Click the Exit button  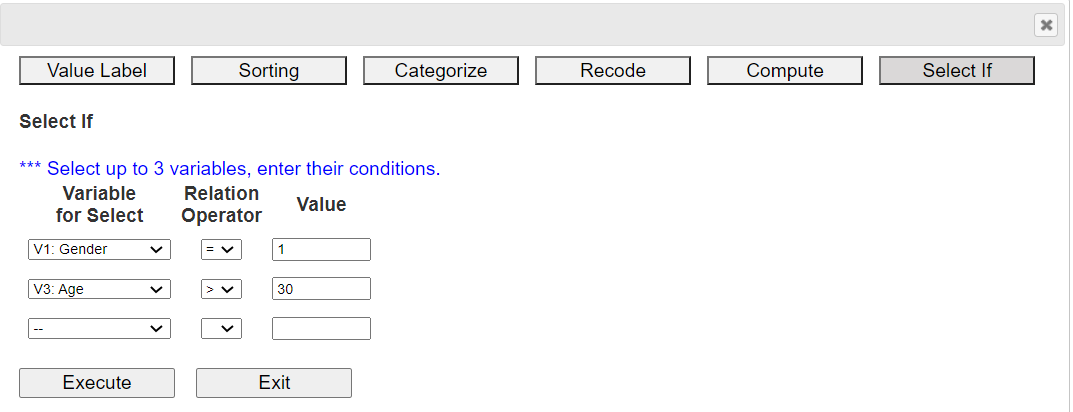click(274, 383)
